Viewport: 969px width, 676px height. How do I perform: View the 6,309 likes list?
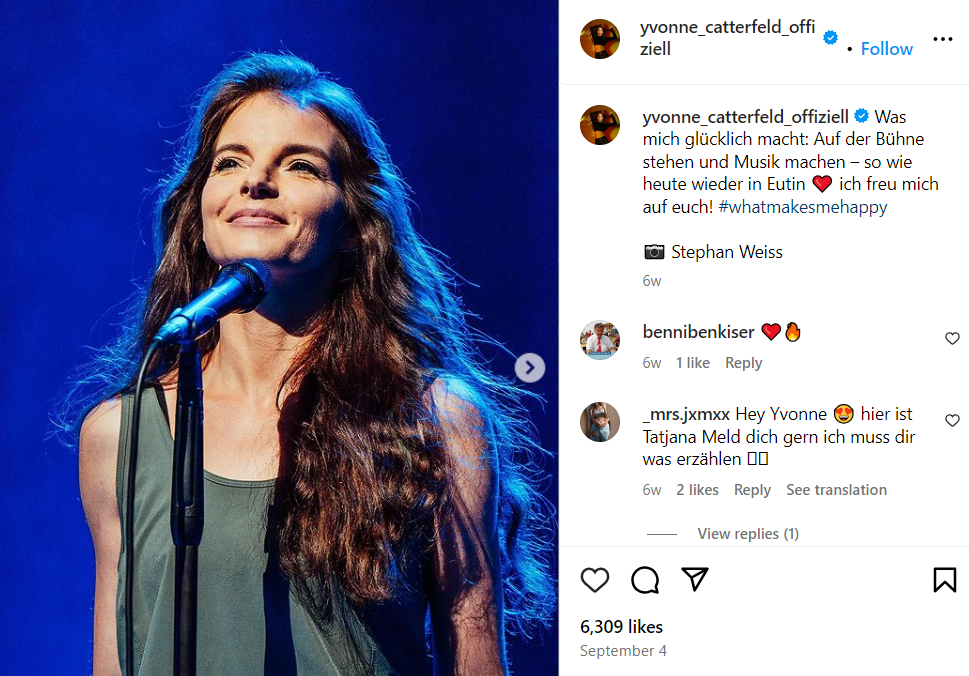tap(621, 627)
